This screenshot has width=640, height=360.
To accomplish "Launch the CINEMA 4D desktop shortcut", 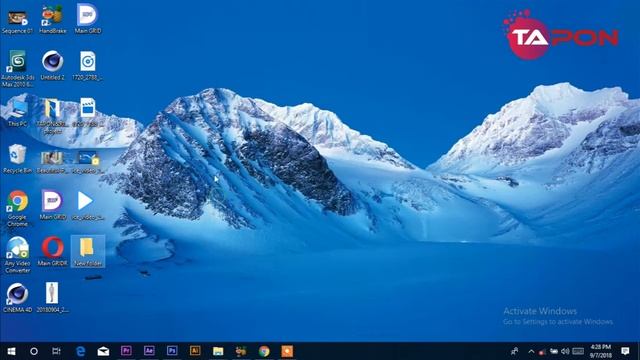I will 17,298.
